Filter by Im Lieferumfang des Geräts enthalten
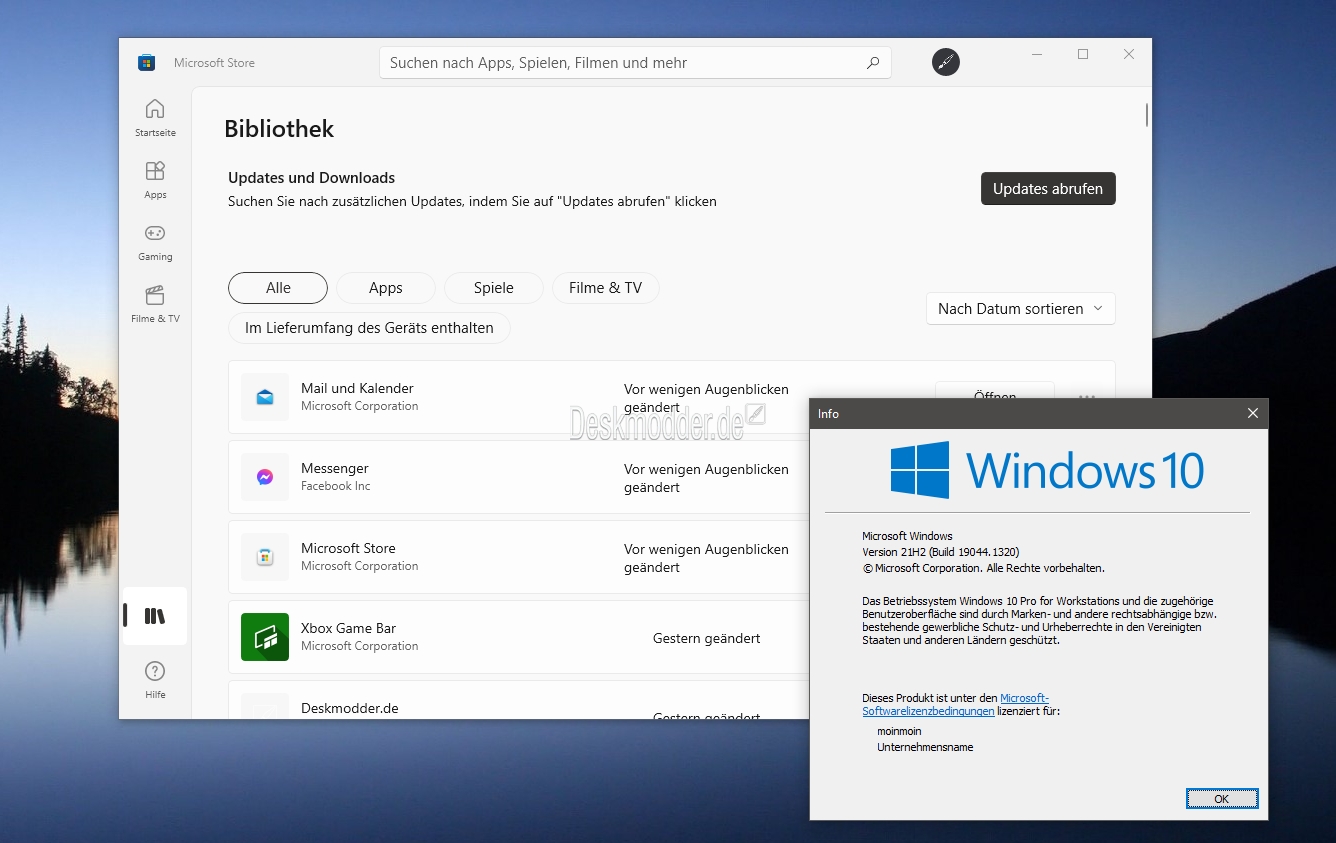This screenshot has height=843, width=1336. pos(369,328)
